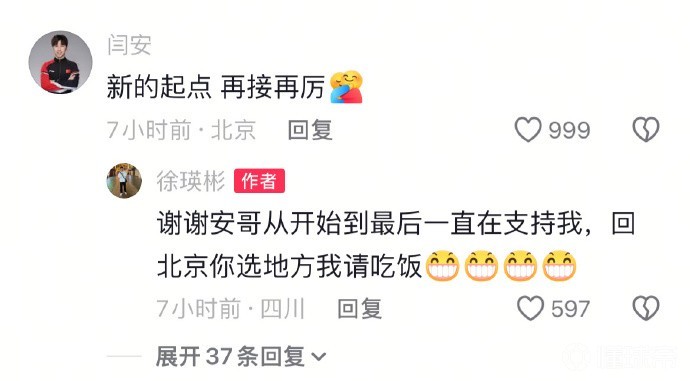Click the last grinning emoji in the reply
690x381 pixels.
pos(559,265)
